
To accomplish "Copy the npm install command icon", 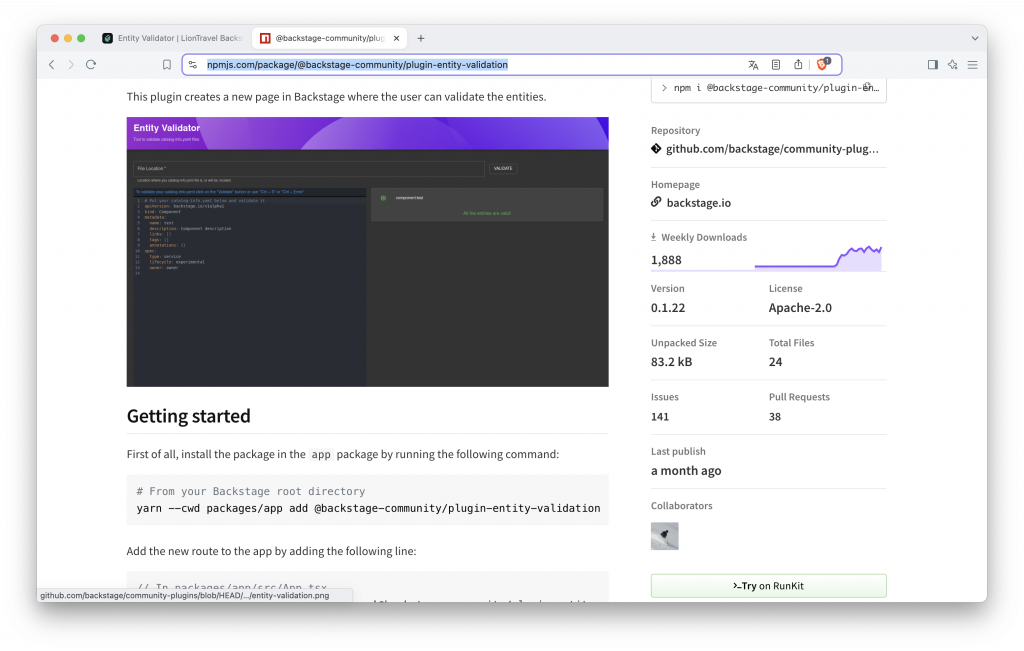I will click(x=868, y=87).
